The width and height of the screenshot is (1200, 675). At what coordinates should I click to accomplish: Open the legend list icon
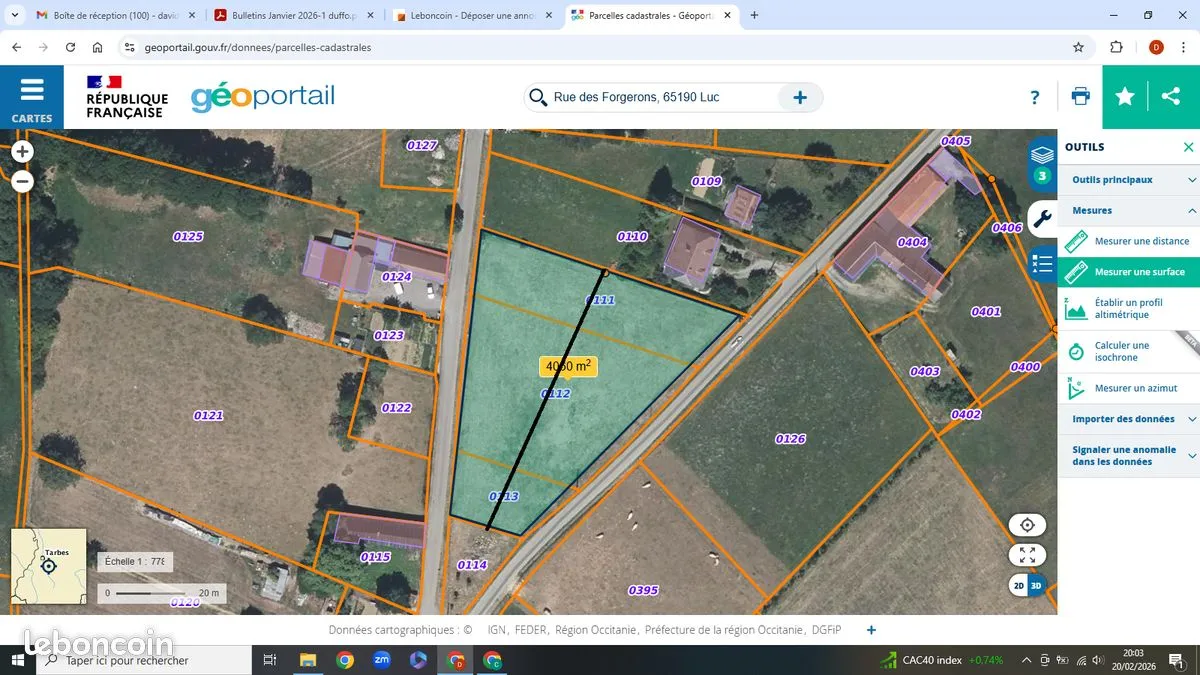pos(1042,263)
